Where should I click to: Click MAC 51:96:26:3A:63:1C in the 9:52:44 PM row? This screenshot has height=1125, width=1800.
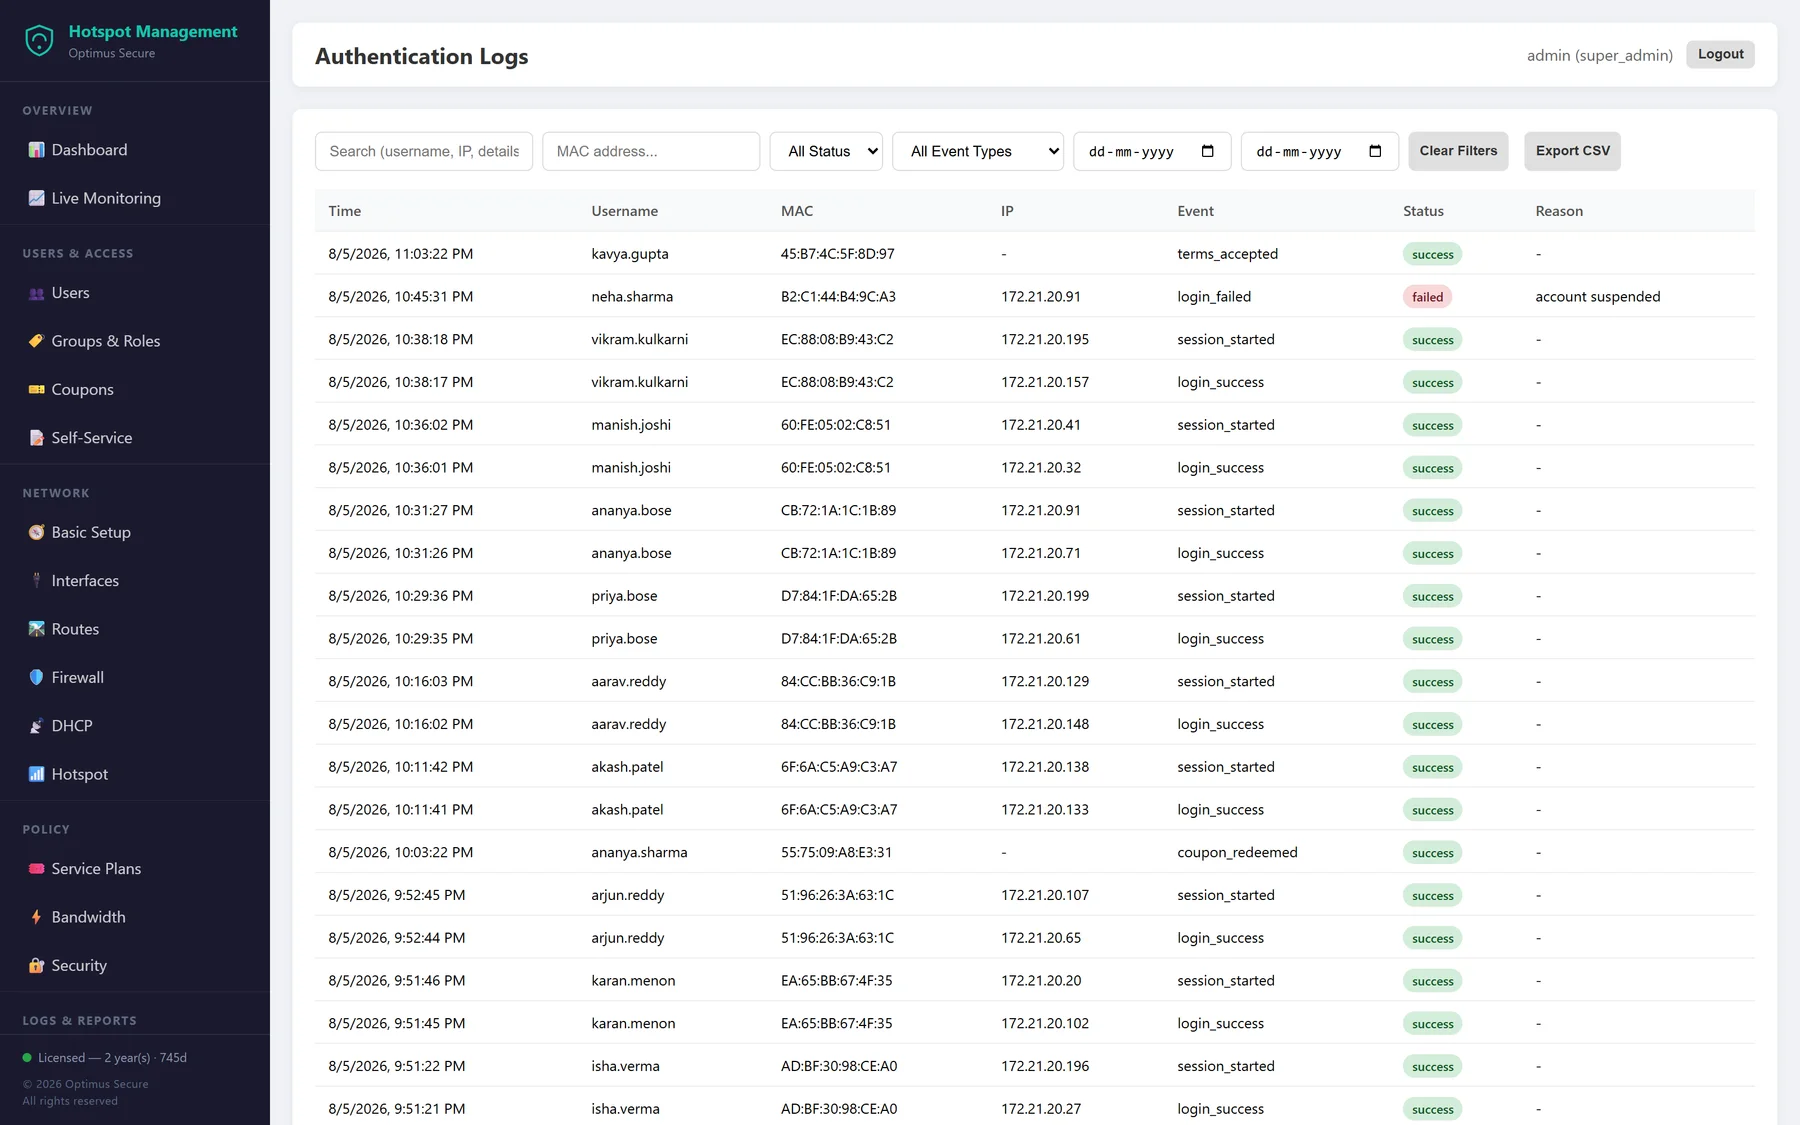(x=837, y=938)
